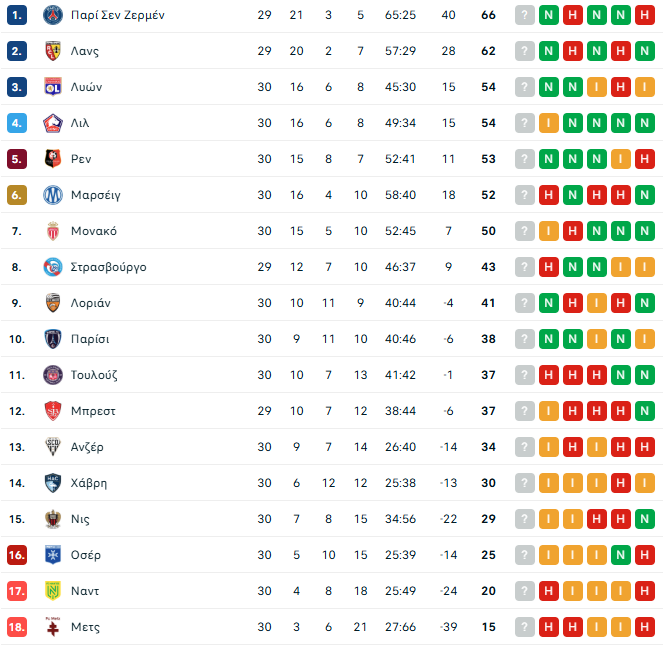Open the Μπρεστ team page link

pyautogui.click(x=92, y=411)
